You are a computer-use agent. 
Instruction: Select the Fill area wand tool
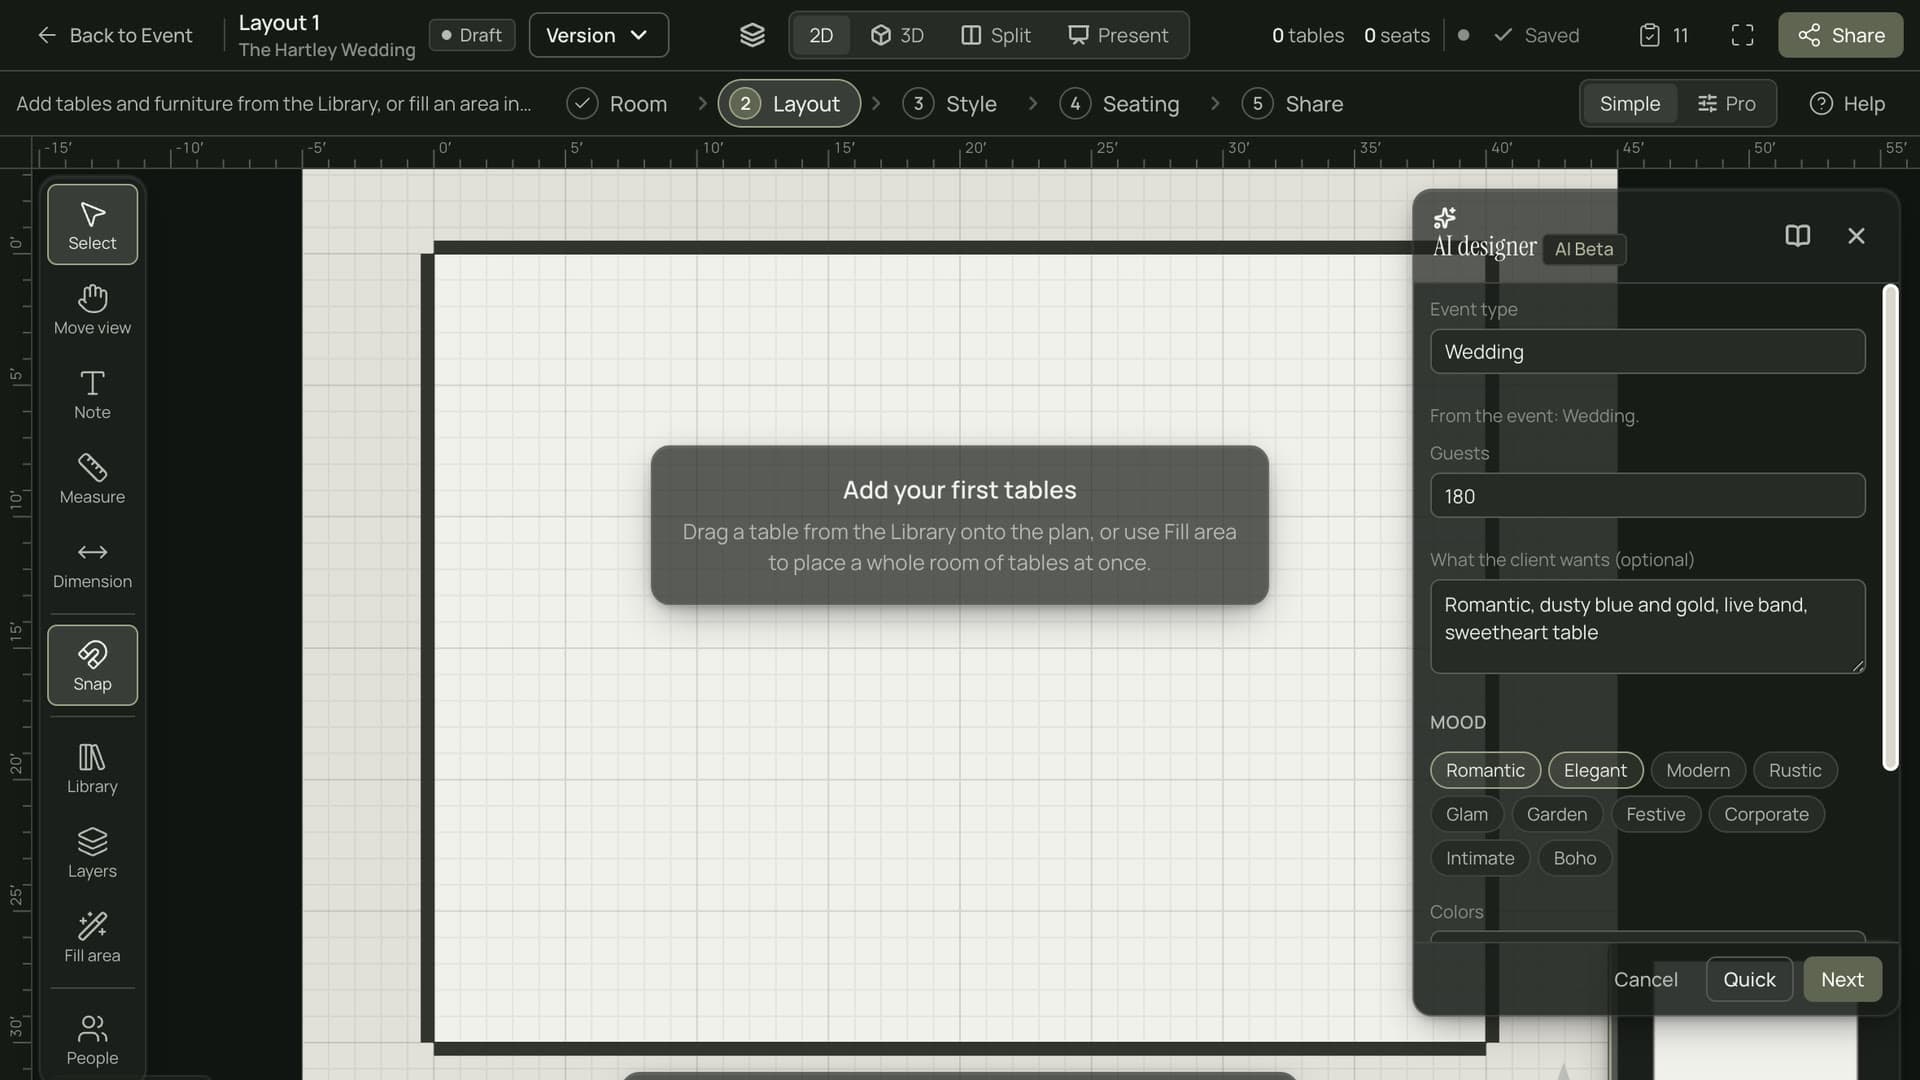click(x=92, y=938)
